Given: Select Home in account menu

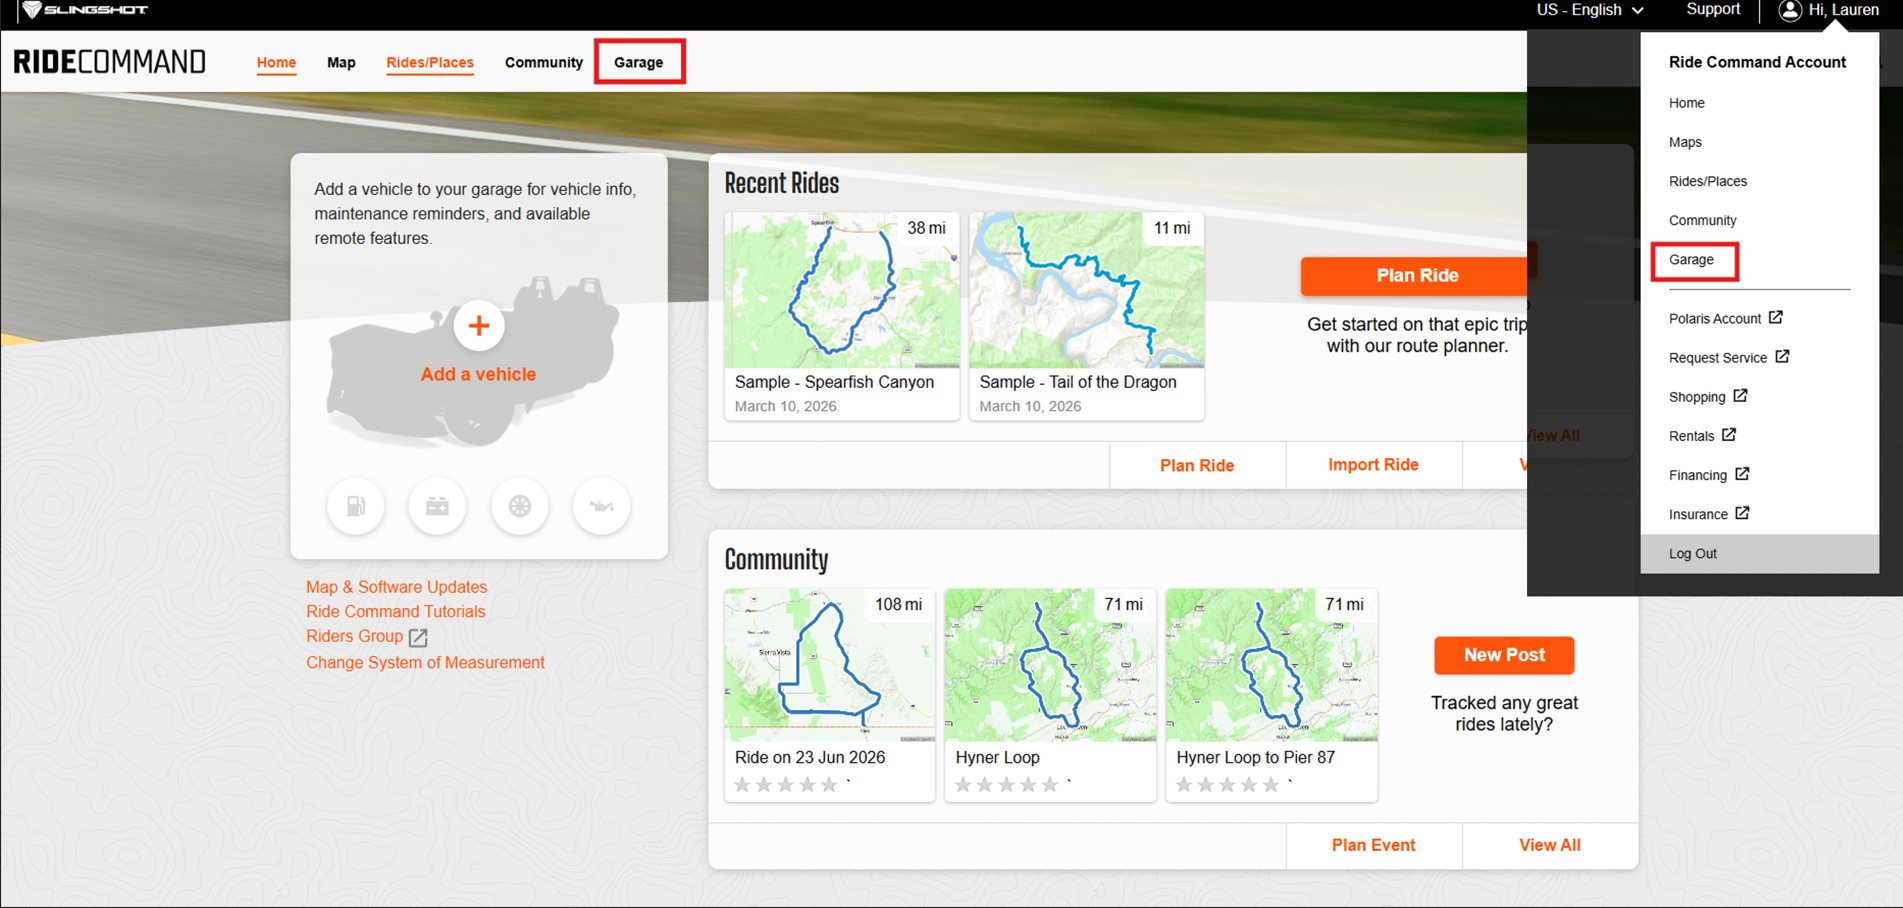Looking at the screenshot, I should click(1687, 103).
